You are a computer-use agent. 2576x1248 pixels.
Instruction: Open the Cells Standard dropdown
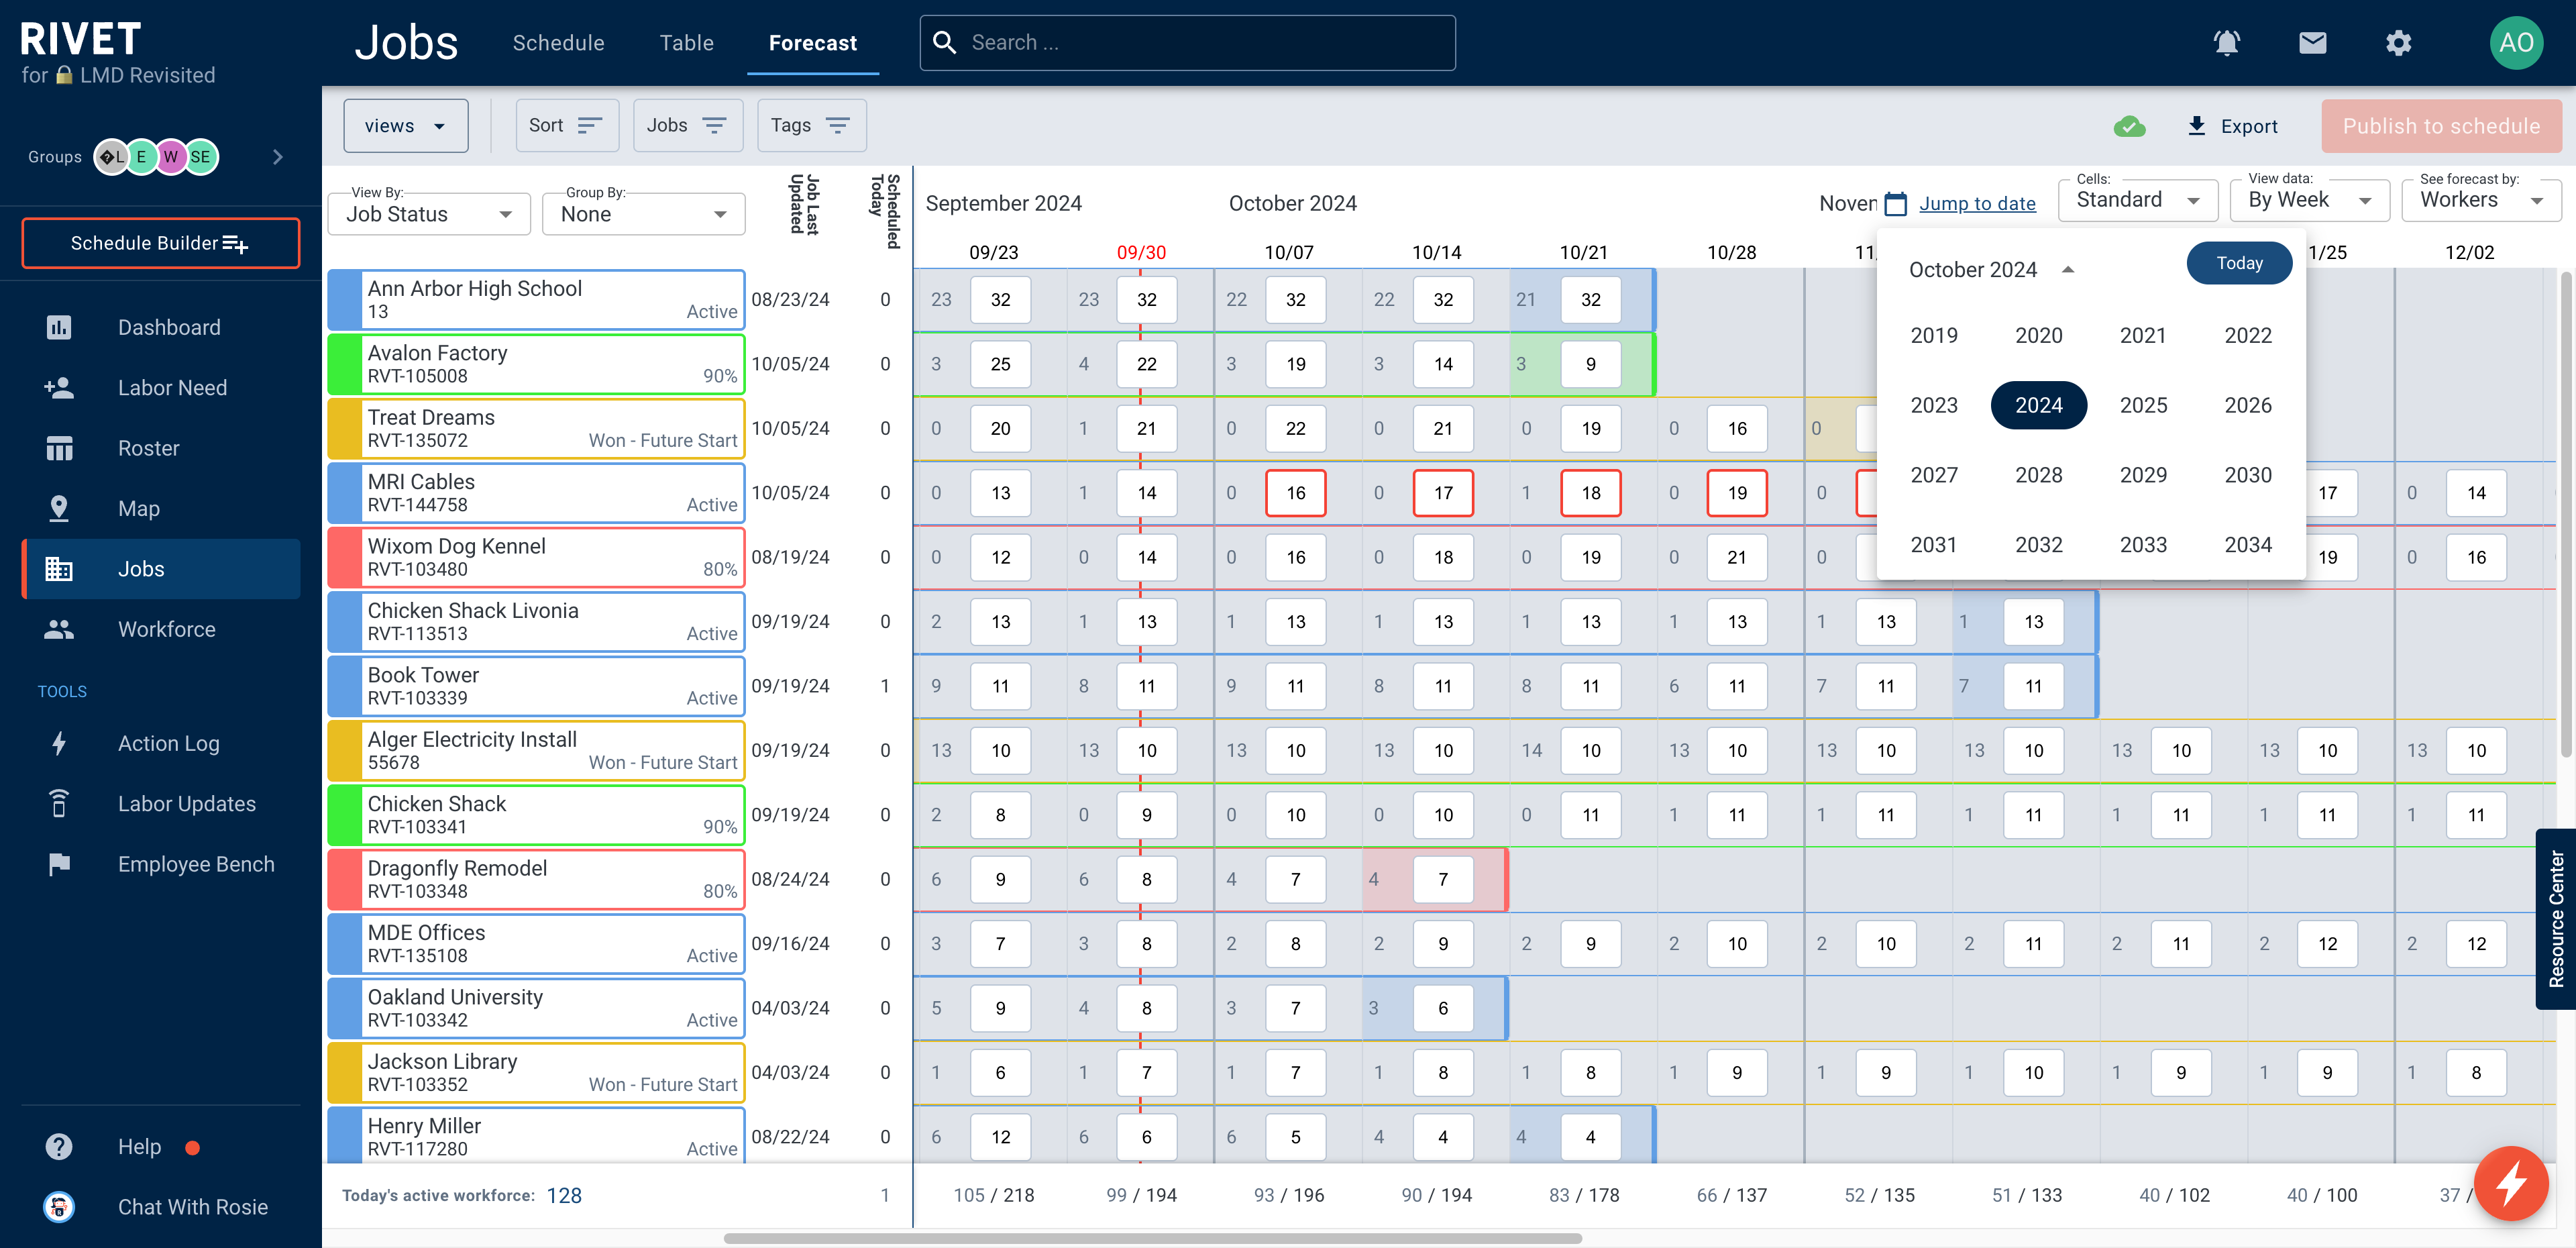point(2138,200)
